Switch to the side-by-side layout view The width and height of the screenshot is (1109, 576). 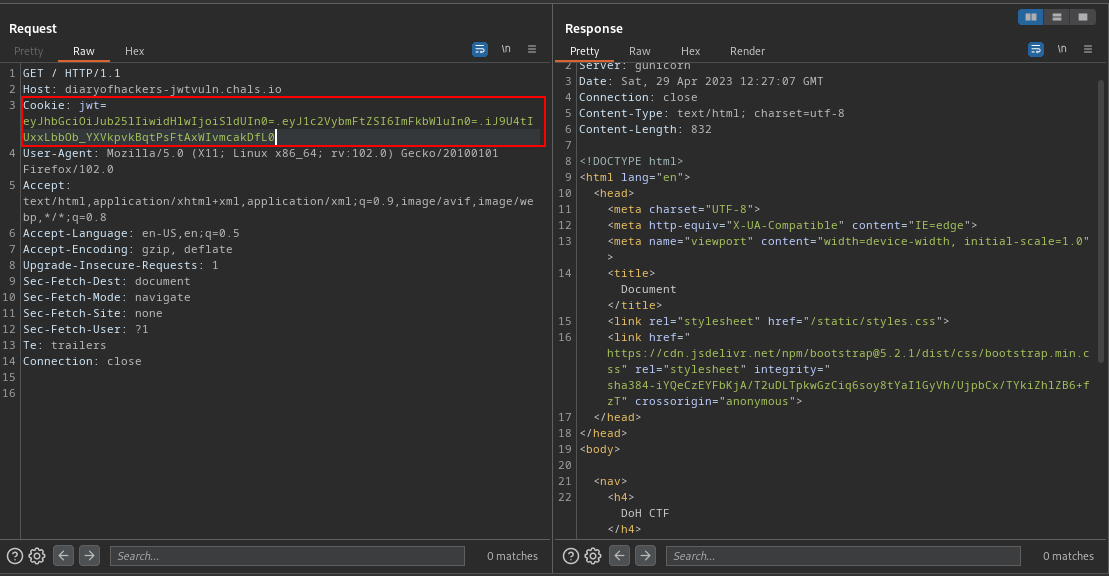(1030, 17)
